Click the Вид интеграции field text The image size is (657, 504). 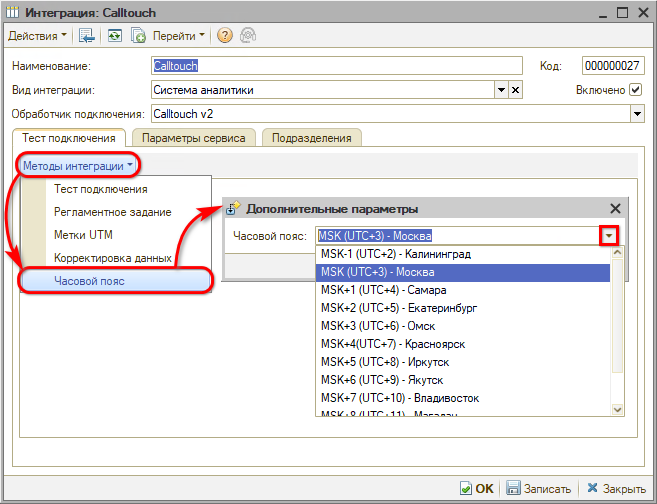click(323, 90)
